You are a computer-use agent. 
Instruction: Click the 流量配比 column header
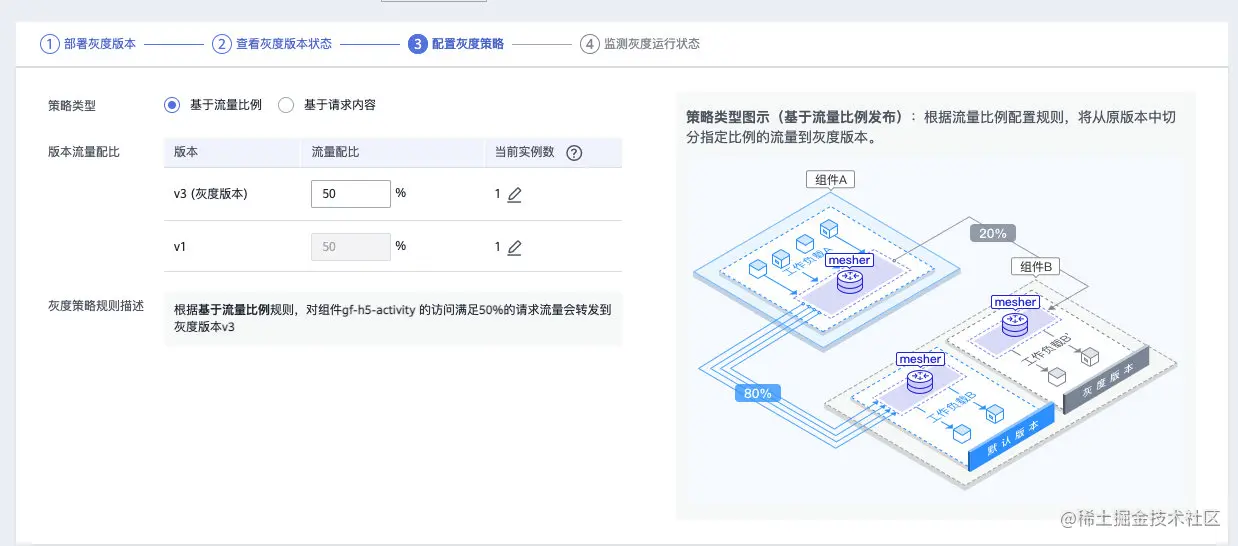[x=335, y=153]
